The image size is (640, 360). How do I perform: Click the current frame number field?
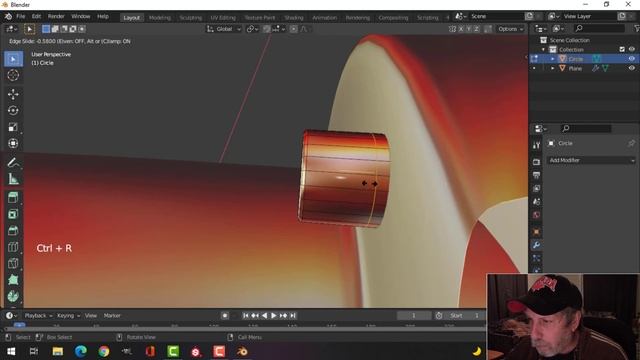click(413, 316)
